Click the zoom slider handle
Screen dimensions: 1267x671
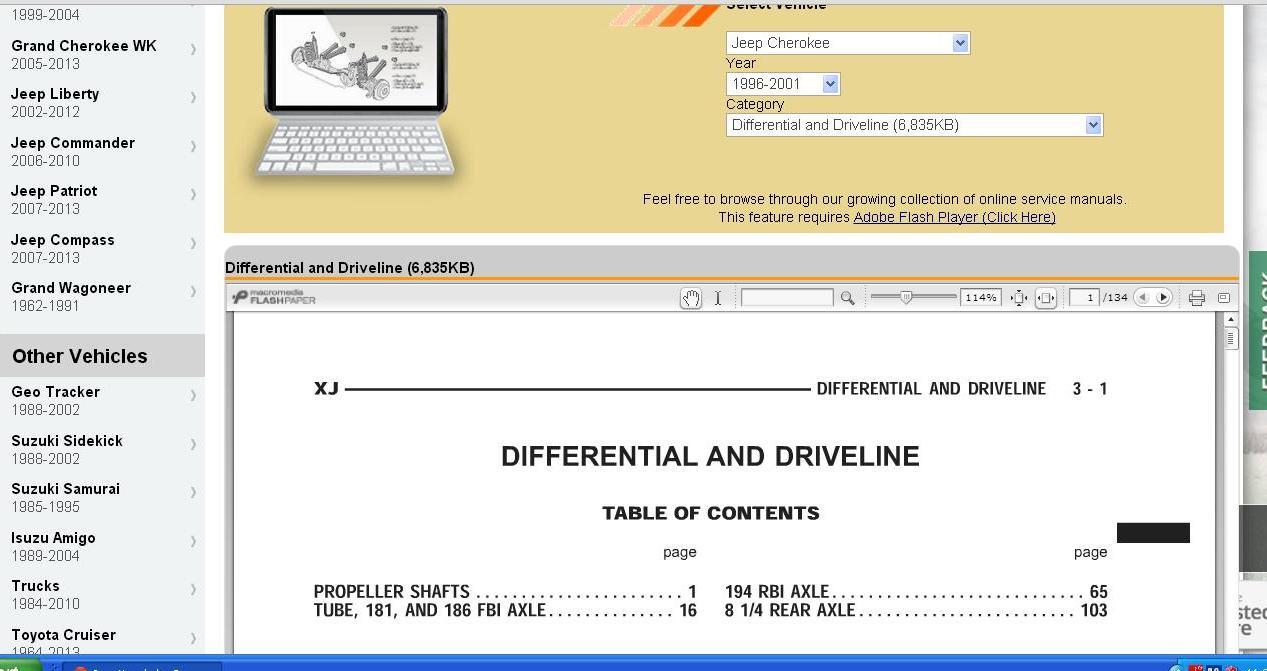(x=906, y=297)
